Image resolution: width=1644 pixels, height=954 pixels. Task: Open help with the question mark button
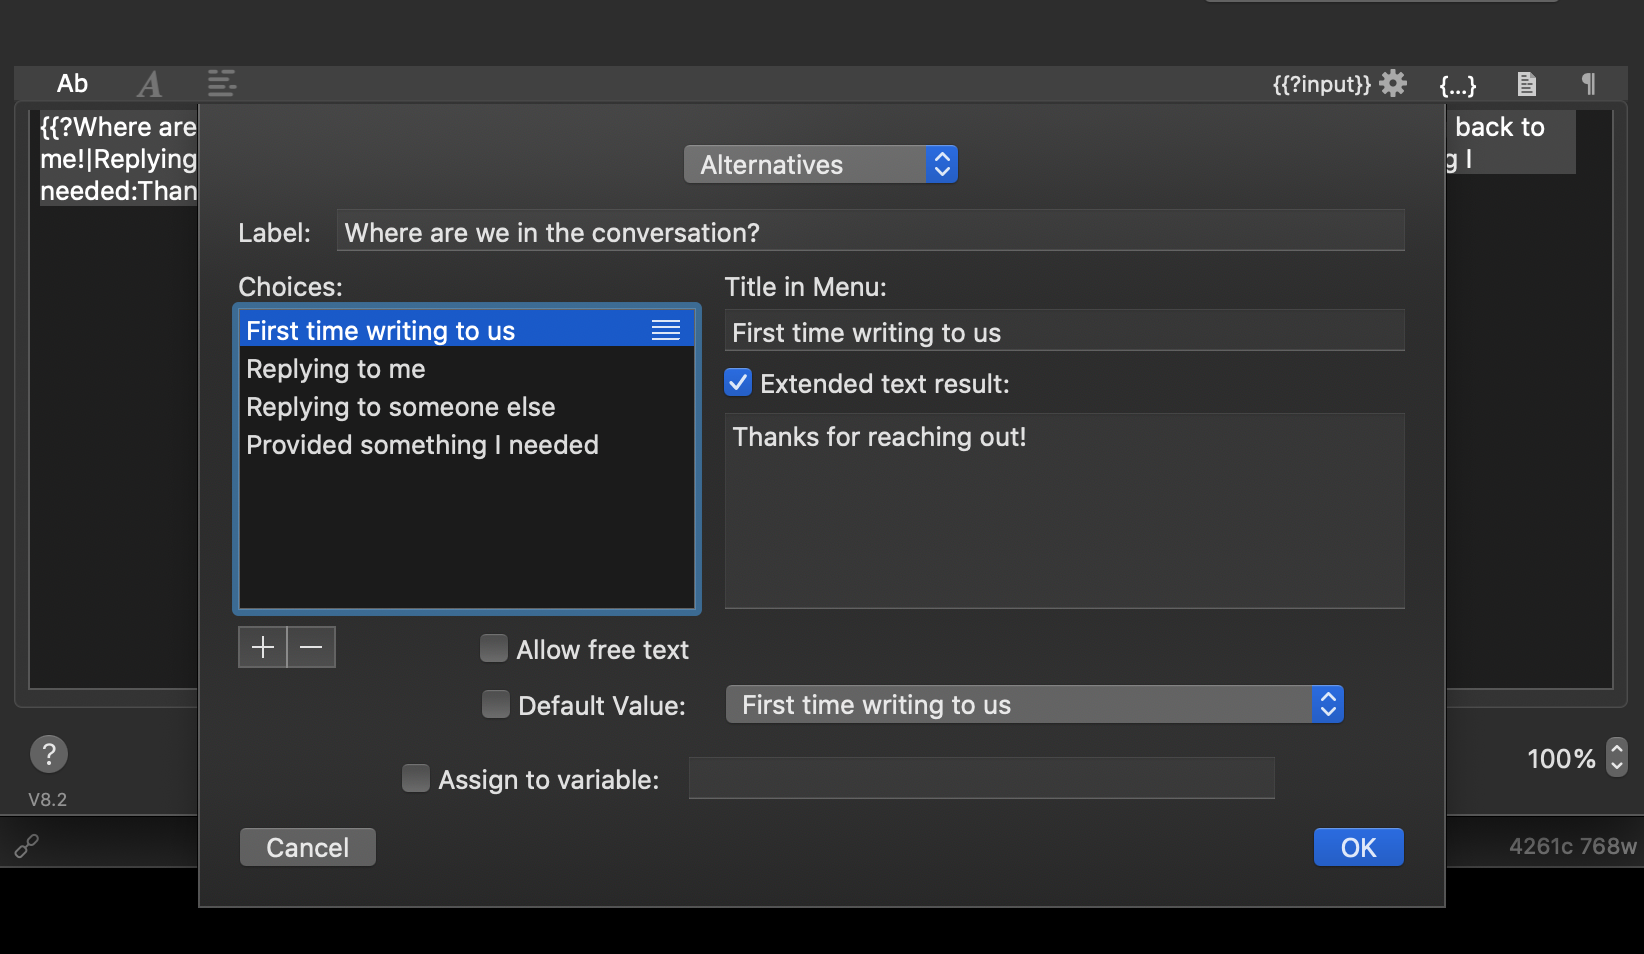(x=49, y=754)
